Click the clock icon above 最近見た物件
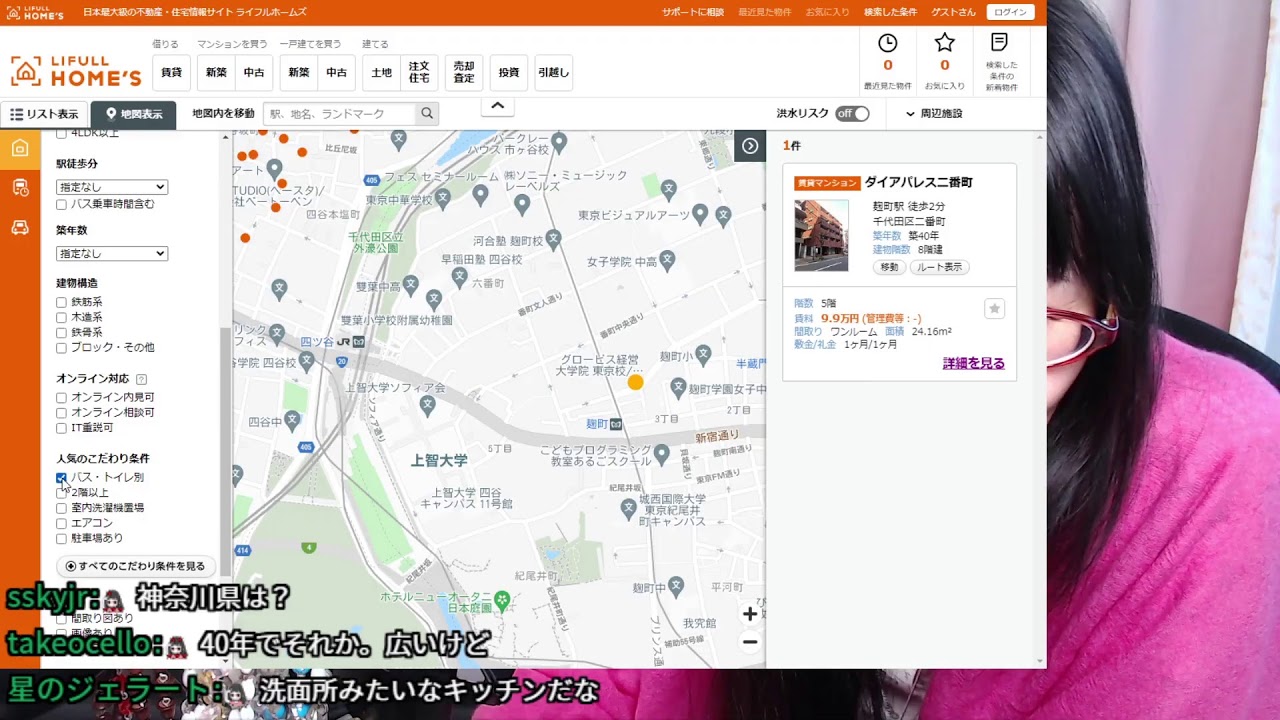Image resolution: width=1280 pixels, height=720 pixels. [886, 44]
